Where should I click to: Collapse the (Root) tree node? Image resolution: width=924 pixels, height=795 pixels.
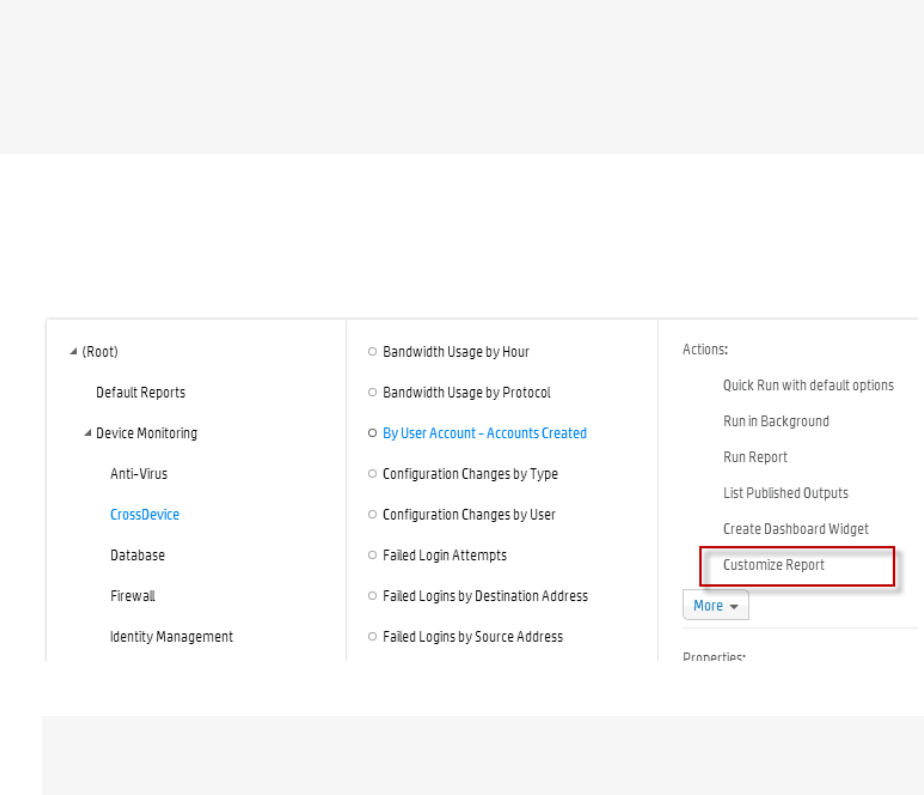(x=73, y=352)
